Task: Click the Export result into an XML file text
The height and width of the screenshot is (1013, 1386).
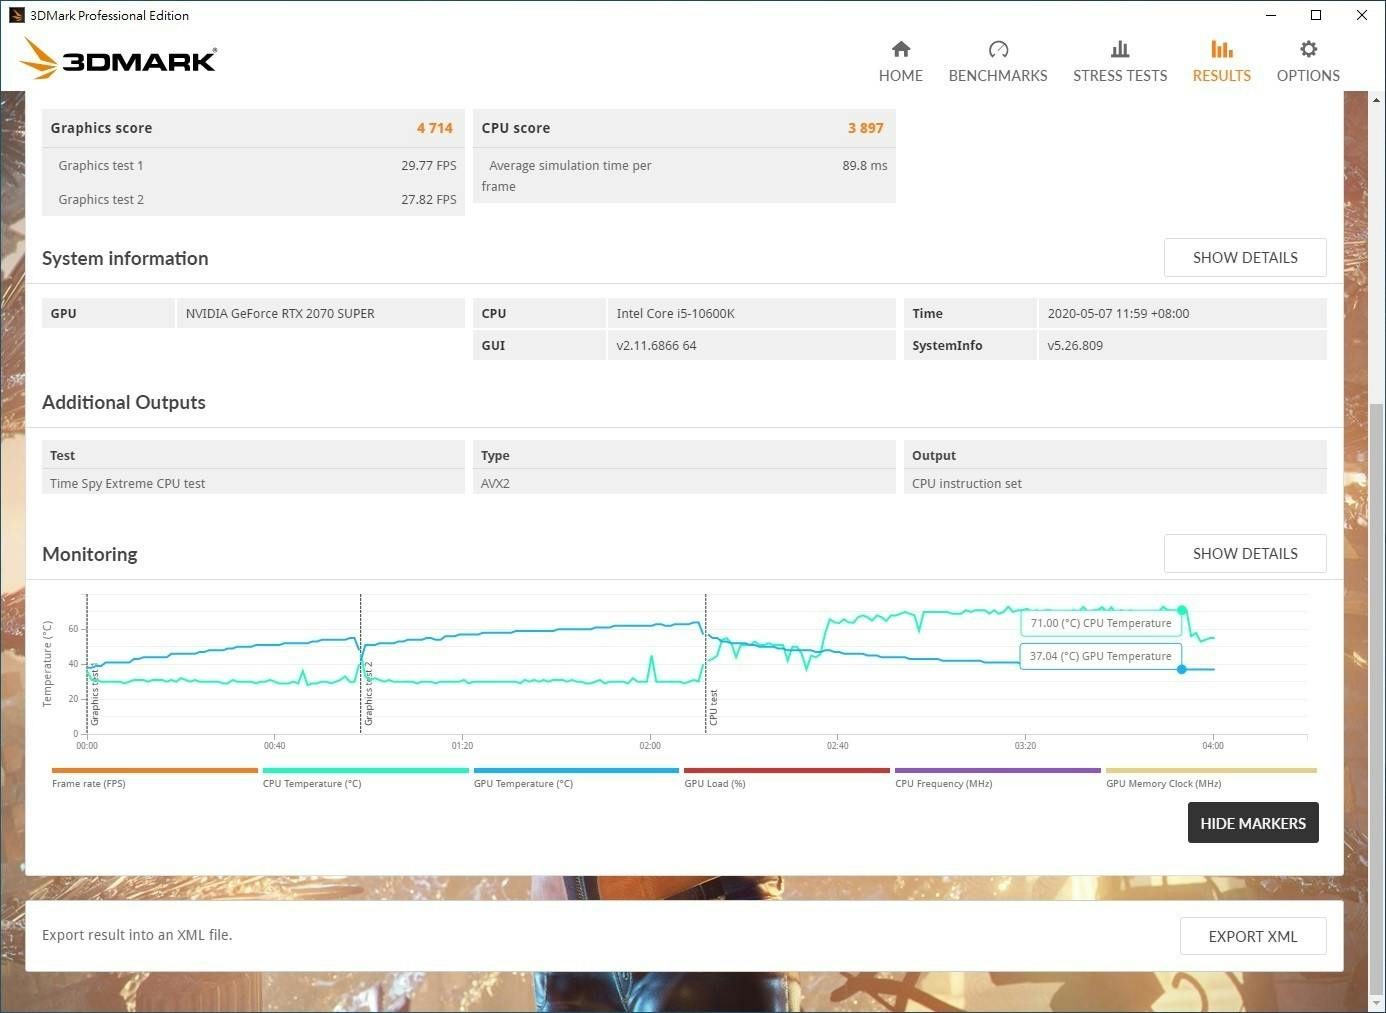Action: point(137,935)
